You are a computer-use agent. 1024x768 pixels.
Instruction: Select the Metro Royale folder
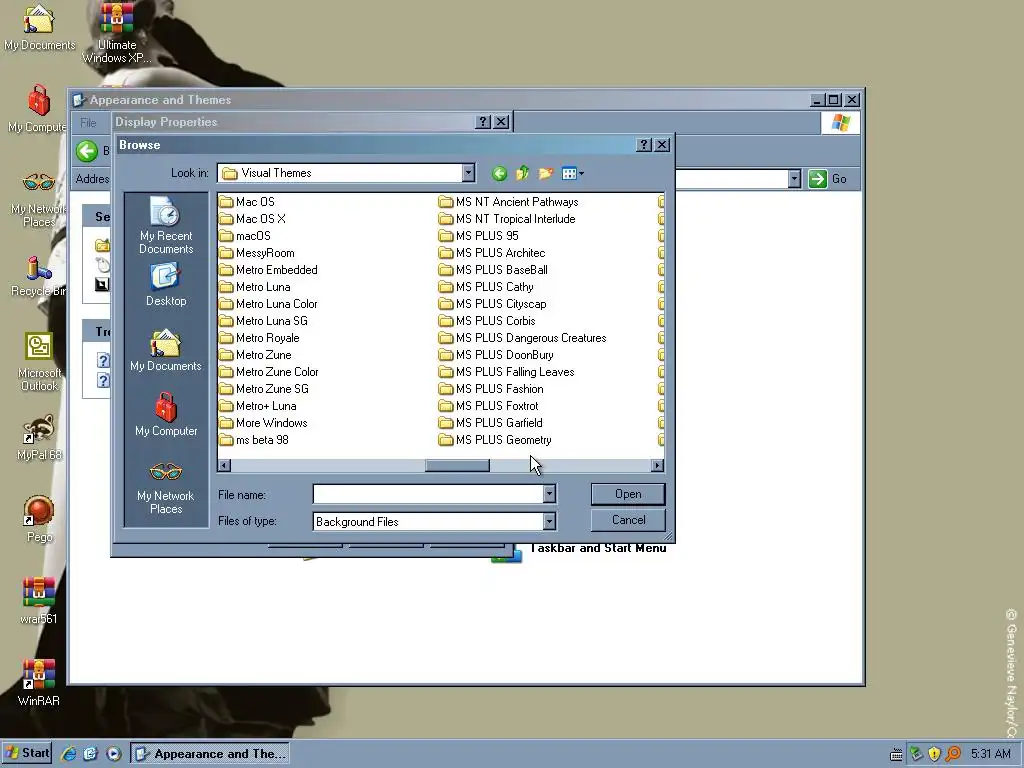tap(260, 338)
